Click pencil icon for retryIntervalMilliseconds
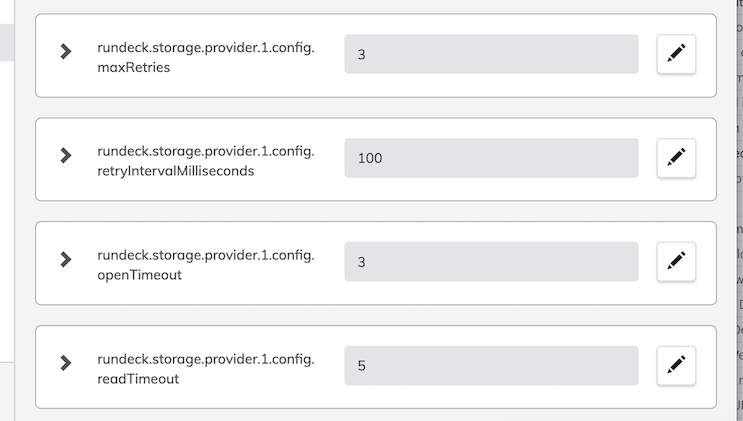Image resolution: width=743 pixels, height=421 pixels. pos(676,157)
